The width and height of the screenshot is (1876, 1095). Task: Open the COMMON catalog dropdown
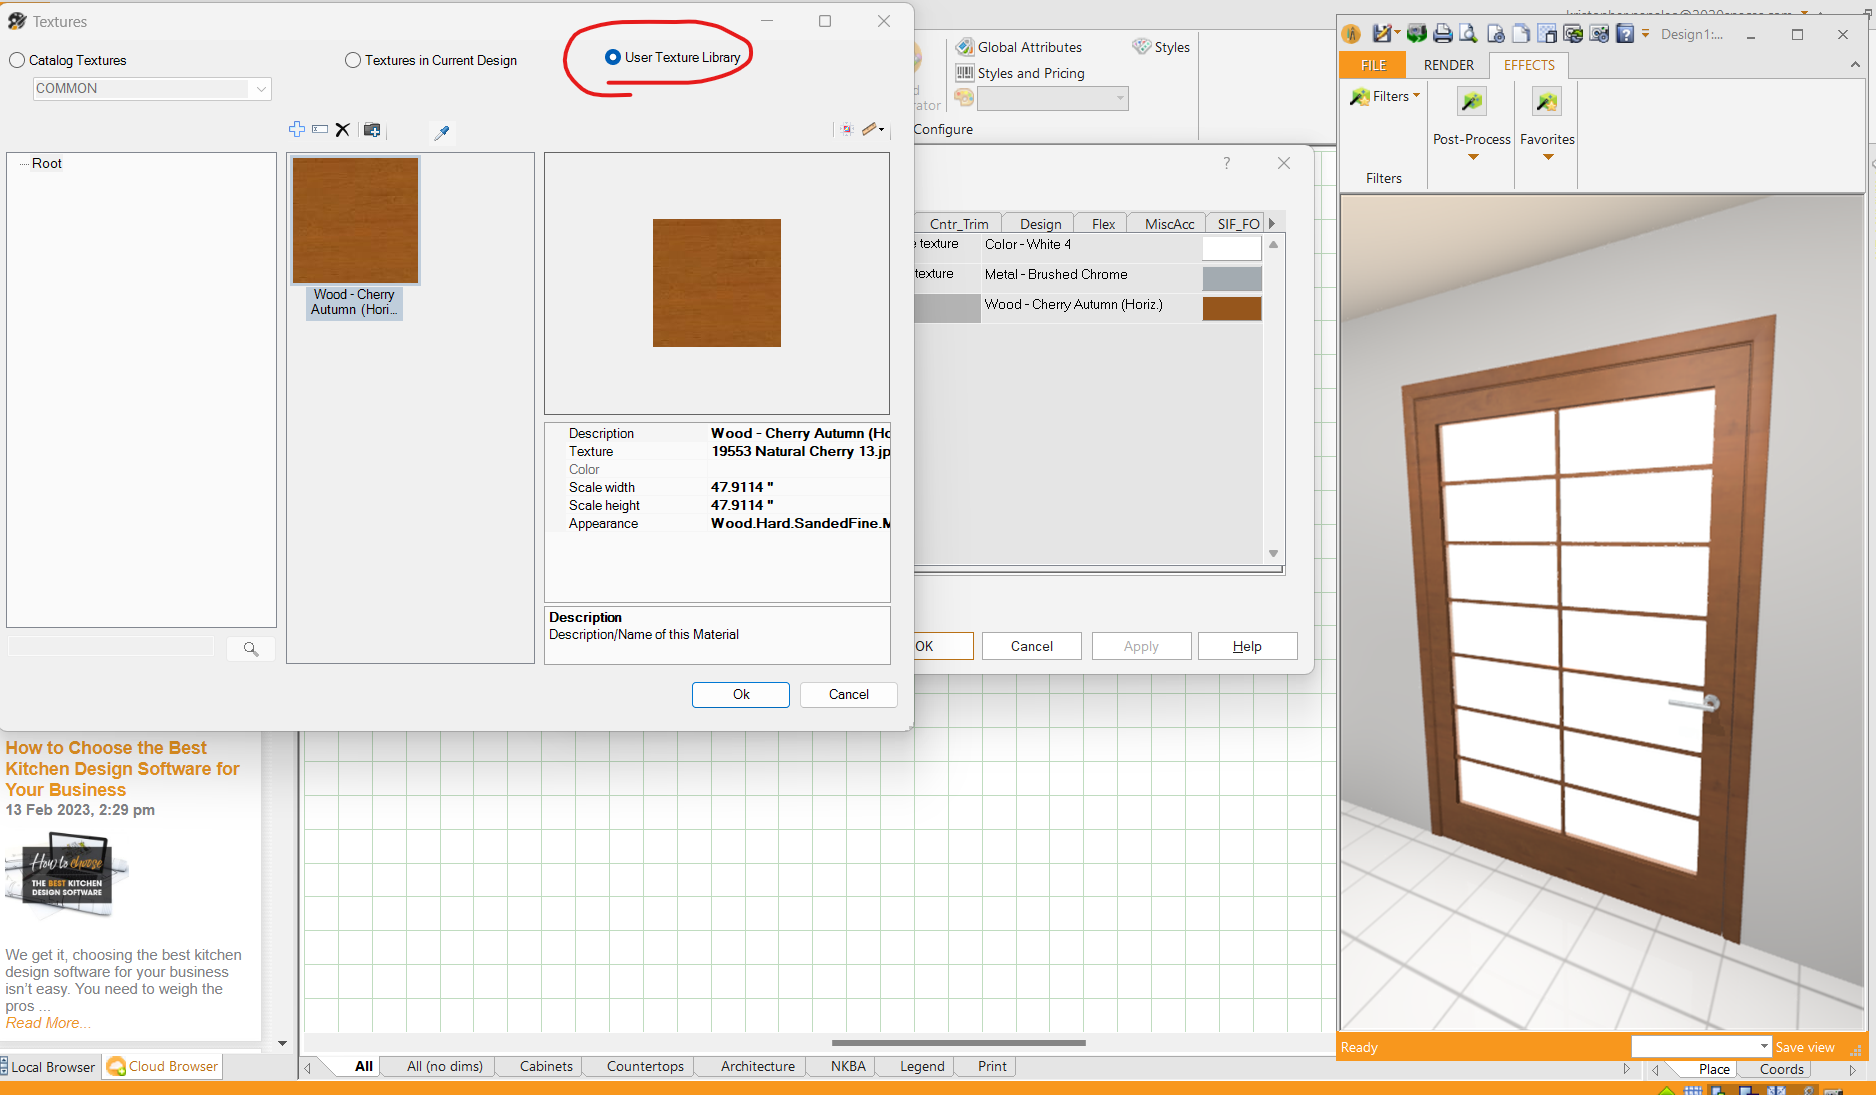261,89
